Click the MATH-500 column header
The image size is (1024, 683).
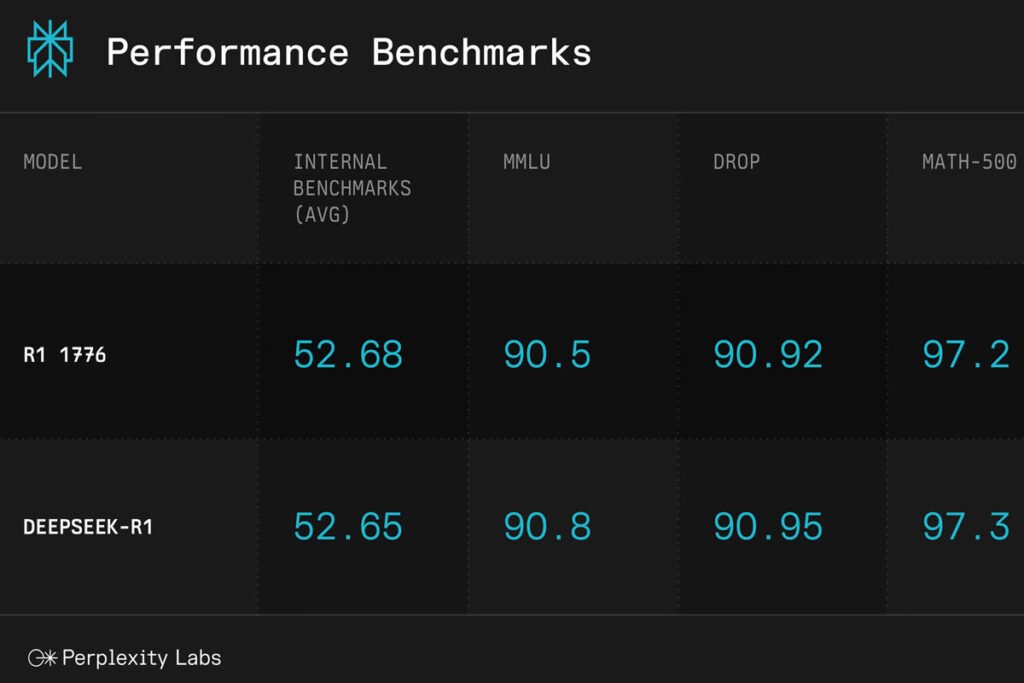(969, 161)
